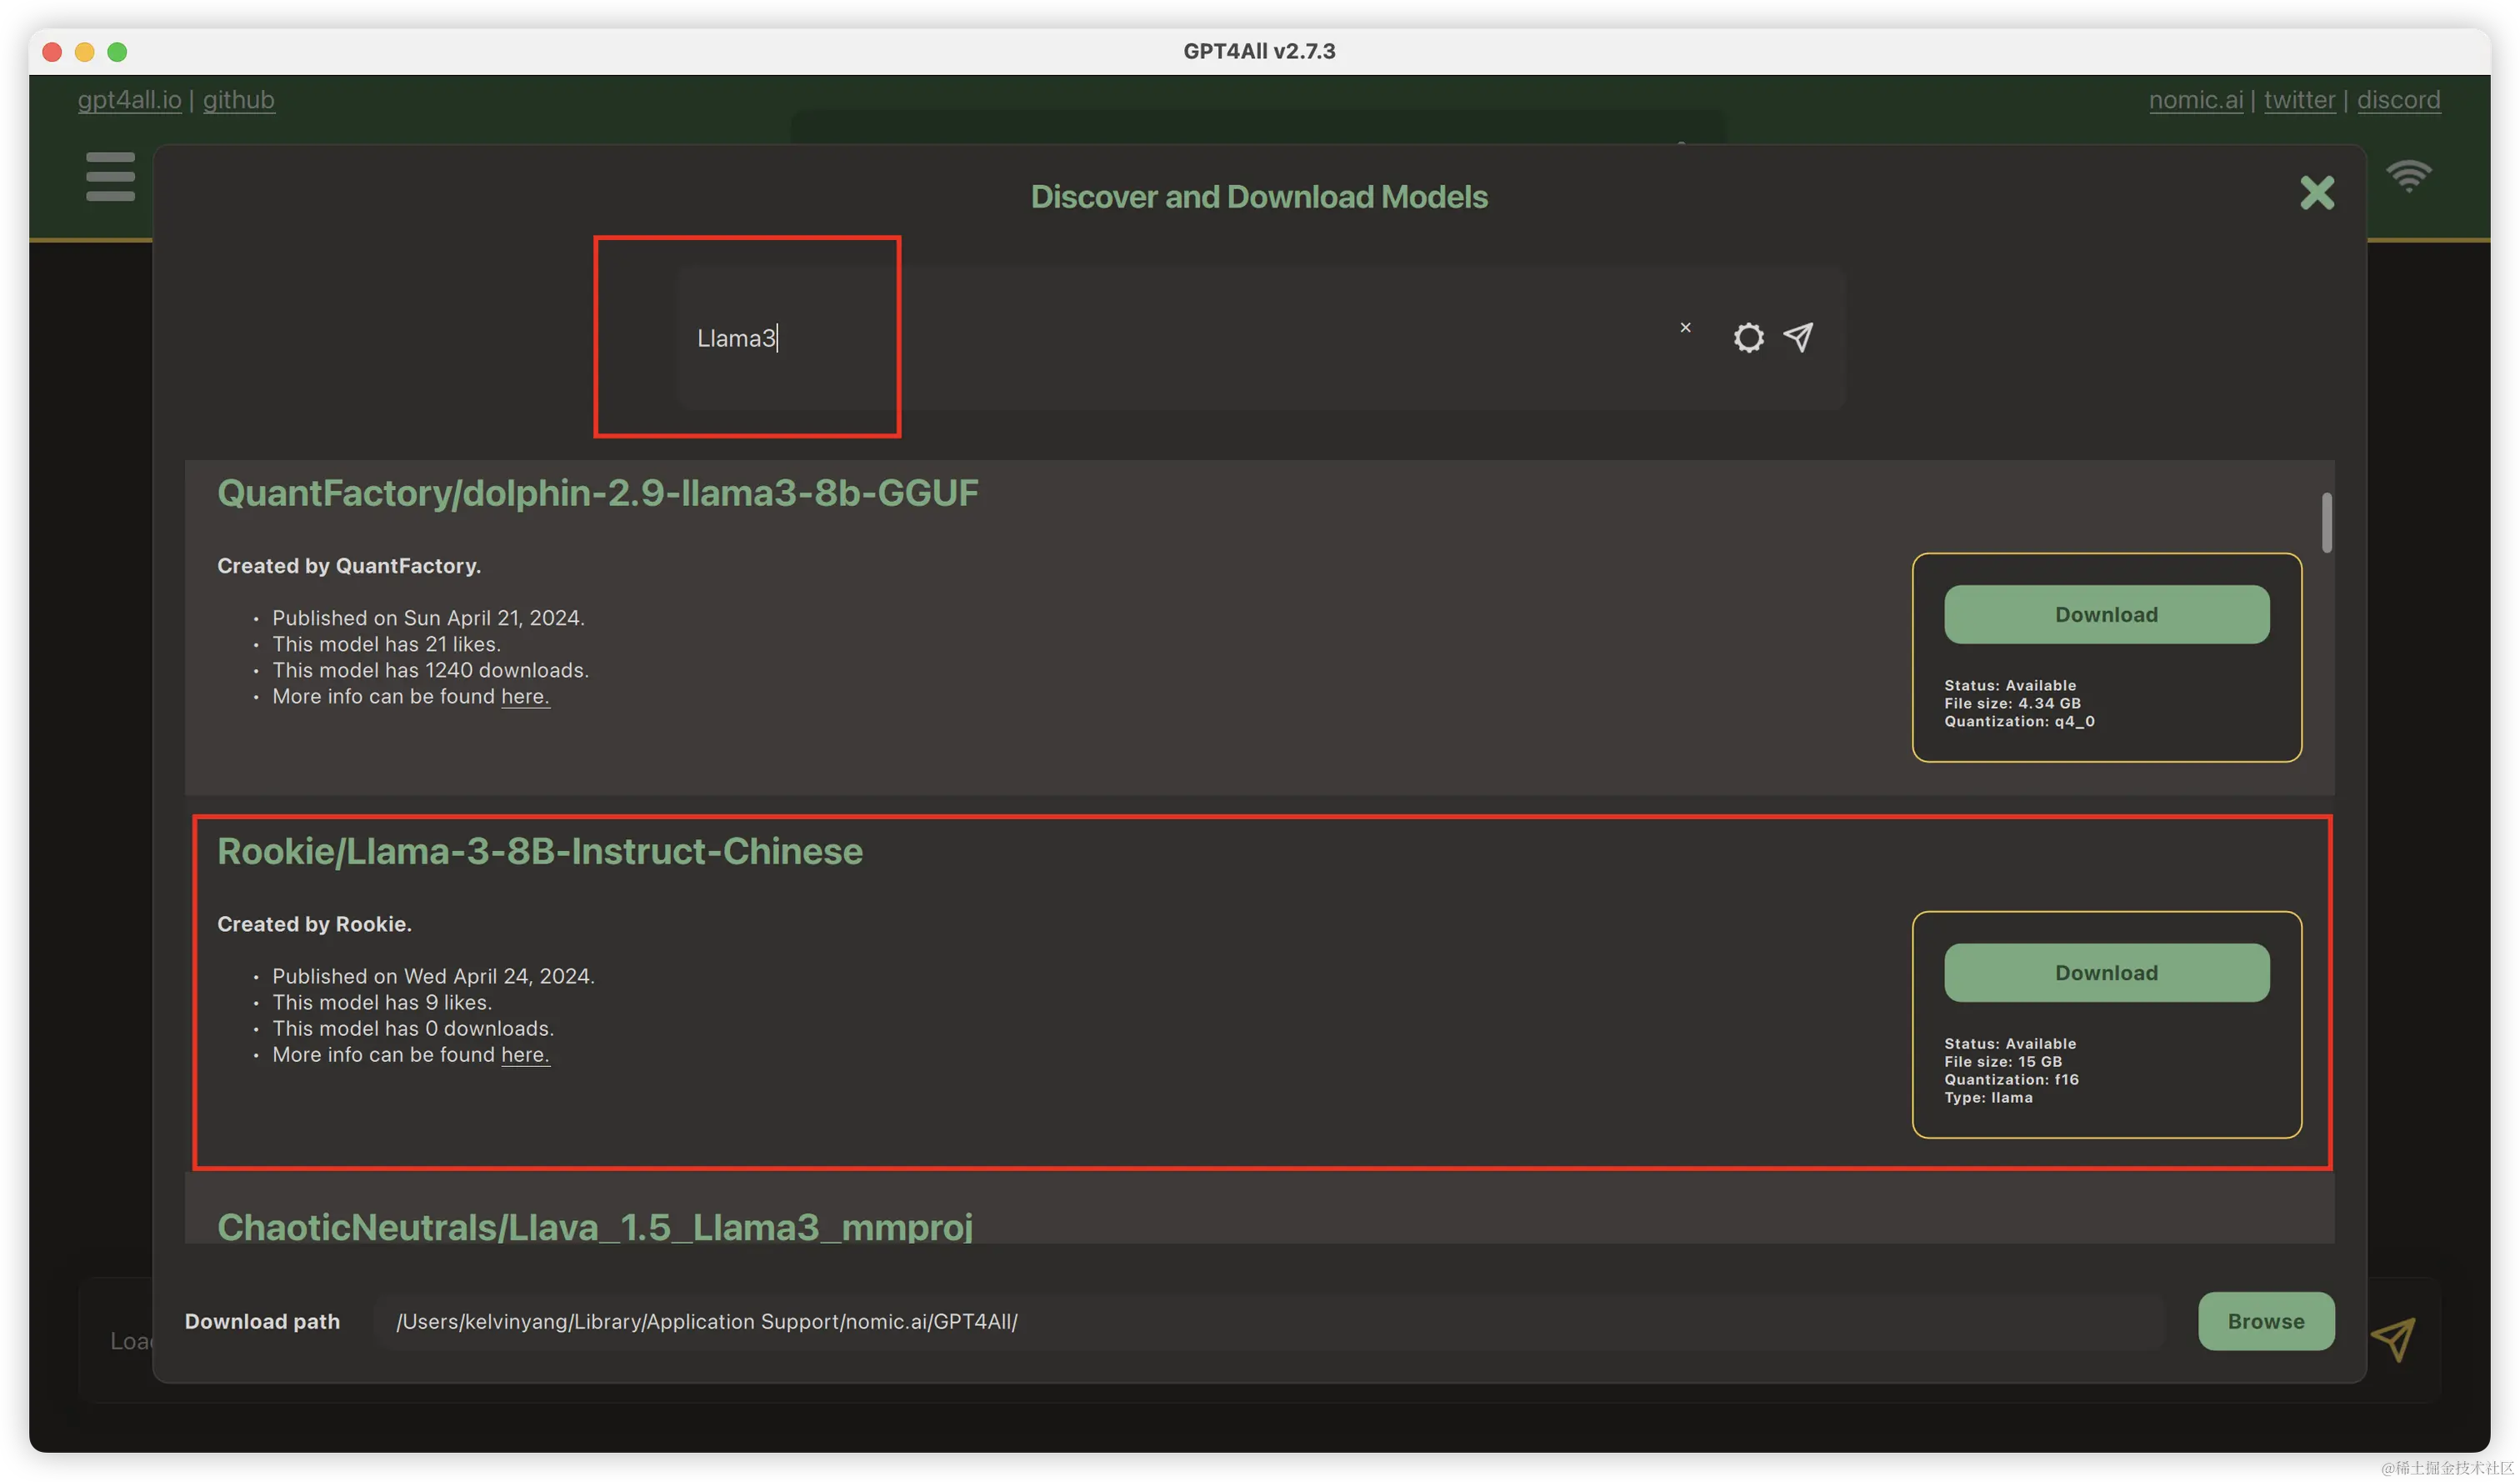
Task: Click the network wifi status icon
Action: [x=2408, y=176]
